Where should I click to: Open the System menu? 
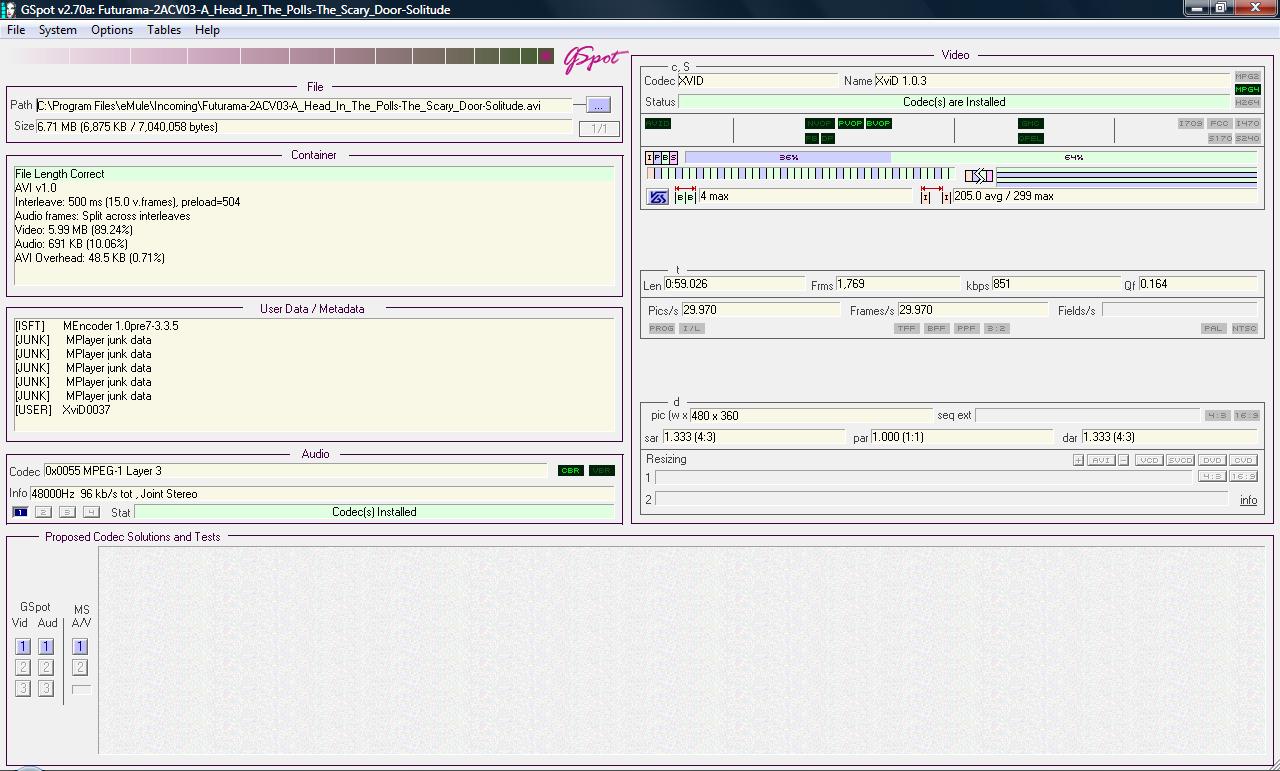coord(57,30)
